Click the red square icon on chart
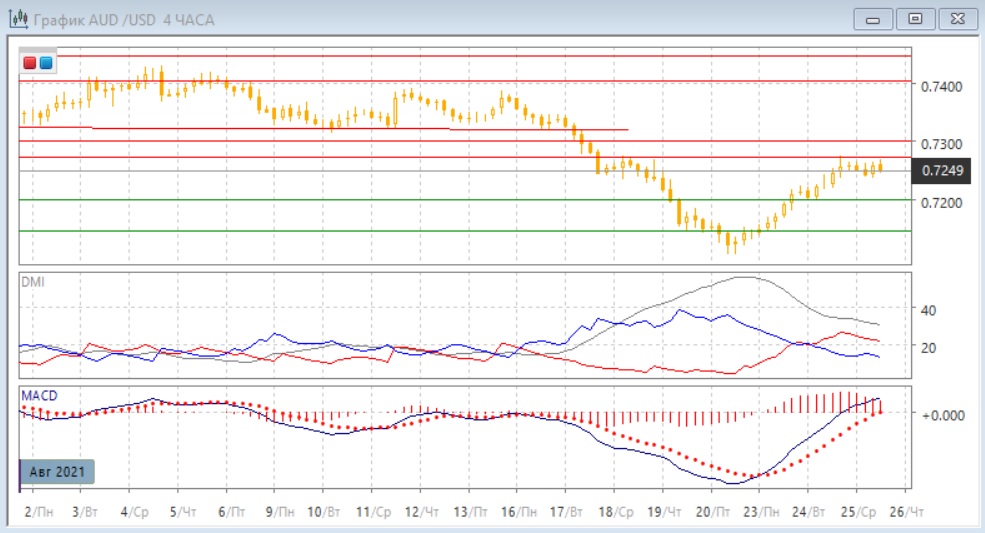 (x=30, y=63)
